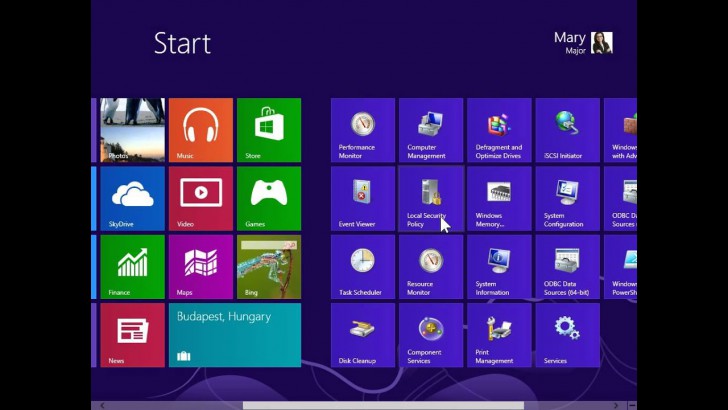Open Windows PowerShell tile
This screenshot has height=410, width=728.
click(620, 267)
